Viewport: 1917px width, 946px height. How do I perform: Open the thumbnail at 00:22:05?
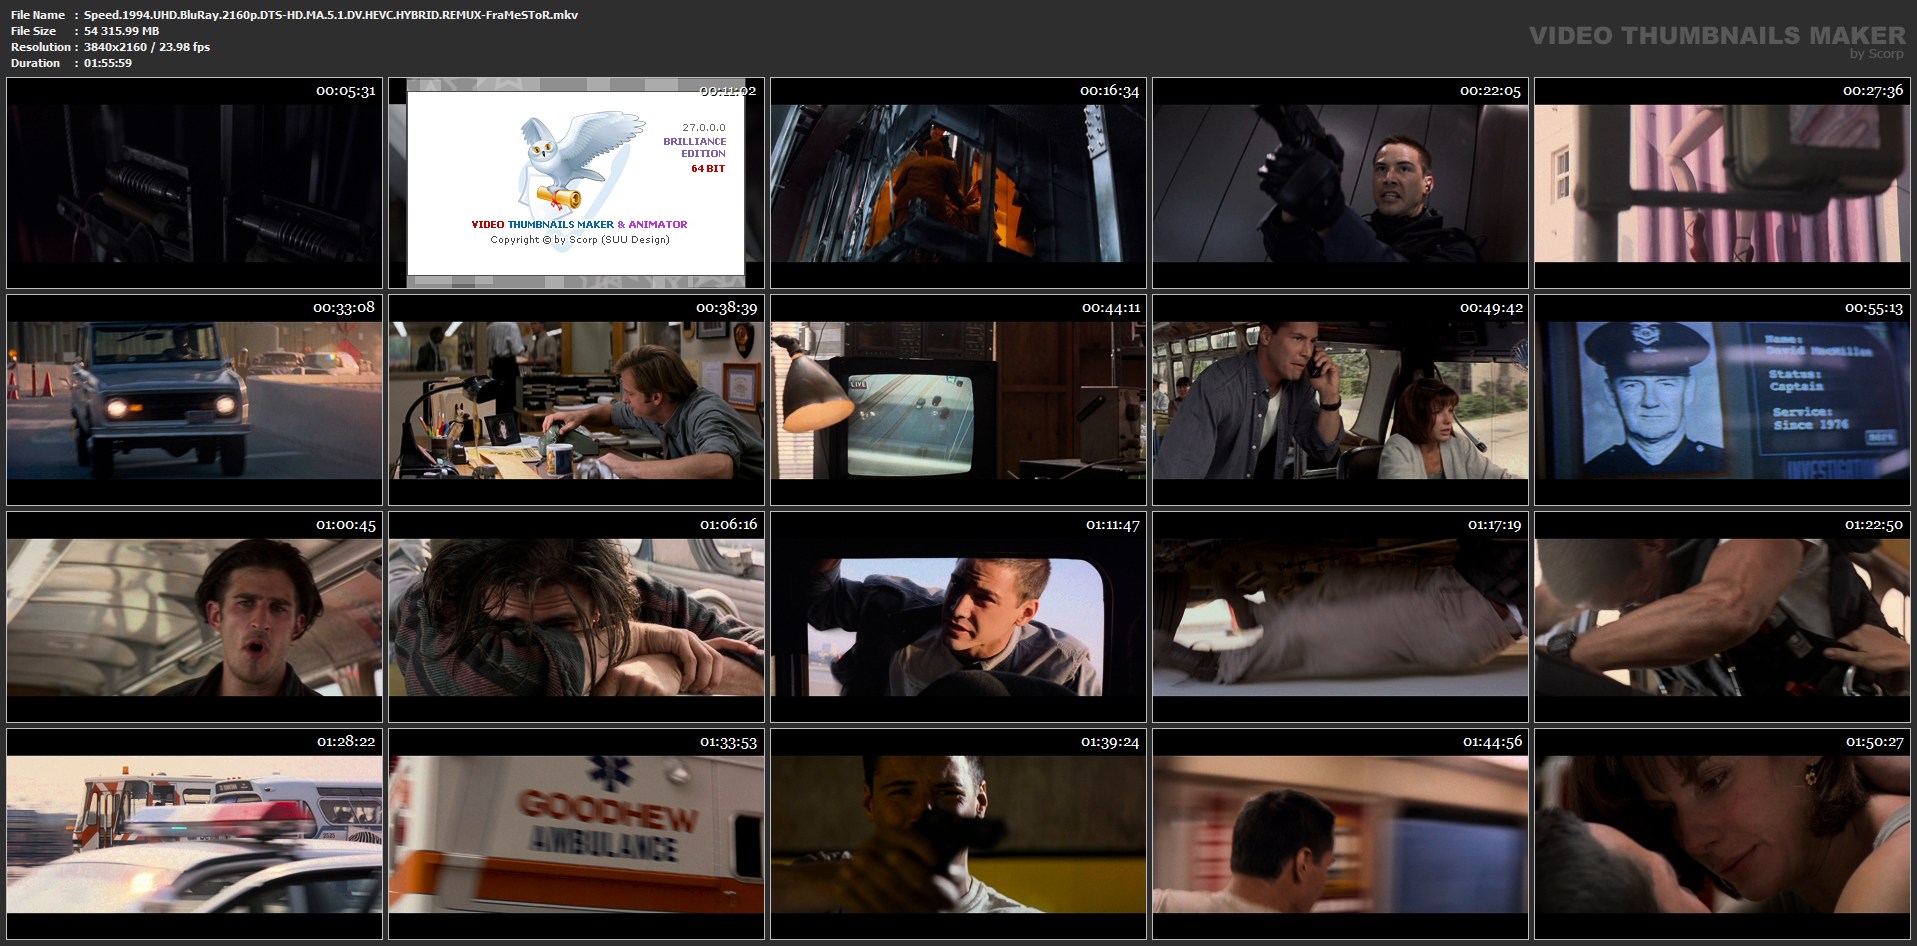coord(1340,183)
